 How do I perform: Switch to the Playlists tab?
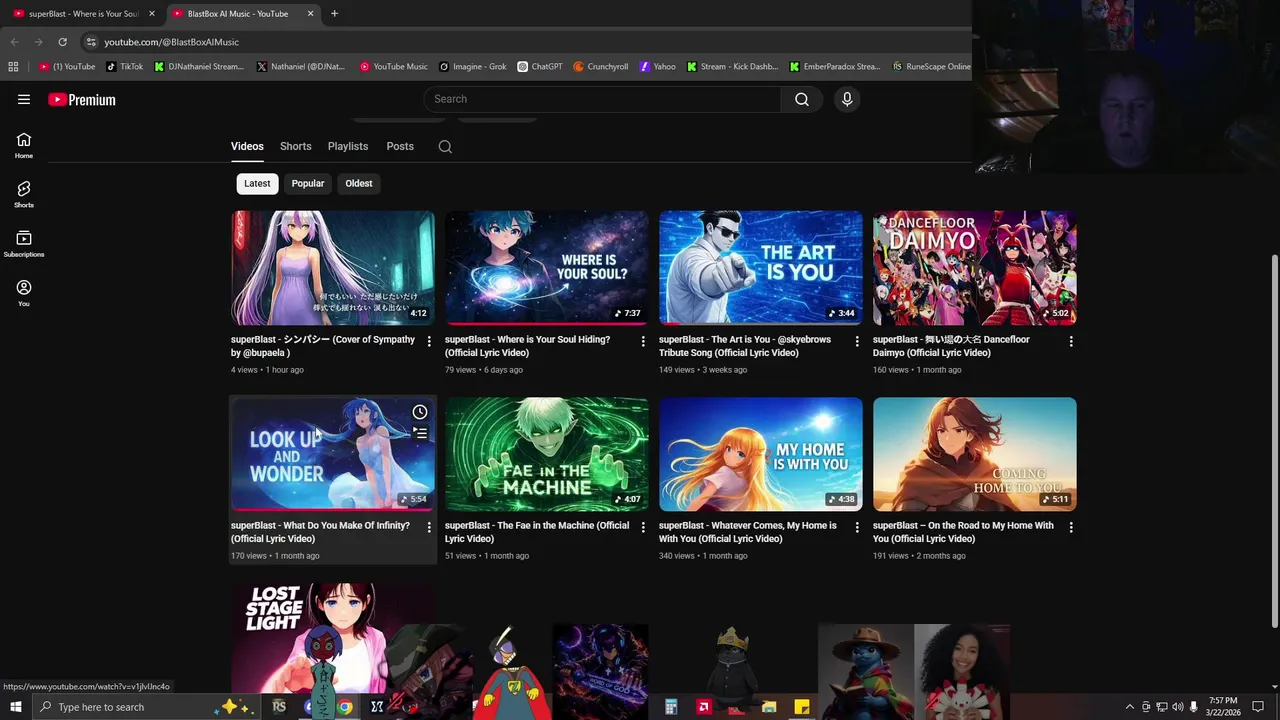(x=348, y=147)
